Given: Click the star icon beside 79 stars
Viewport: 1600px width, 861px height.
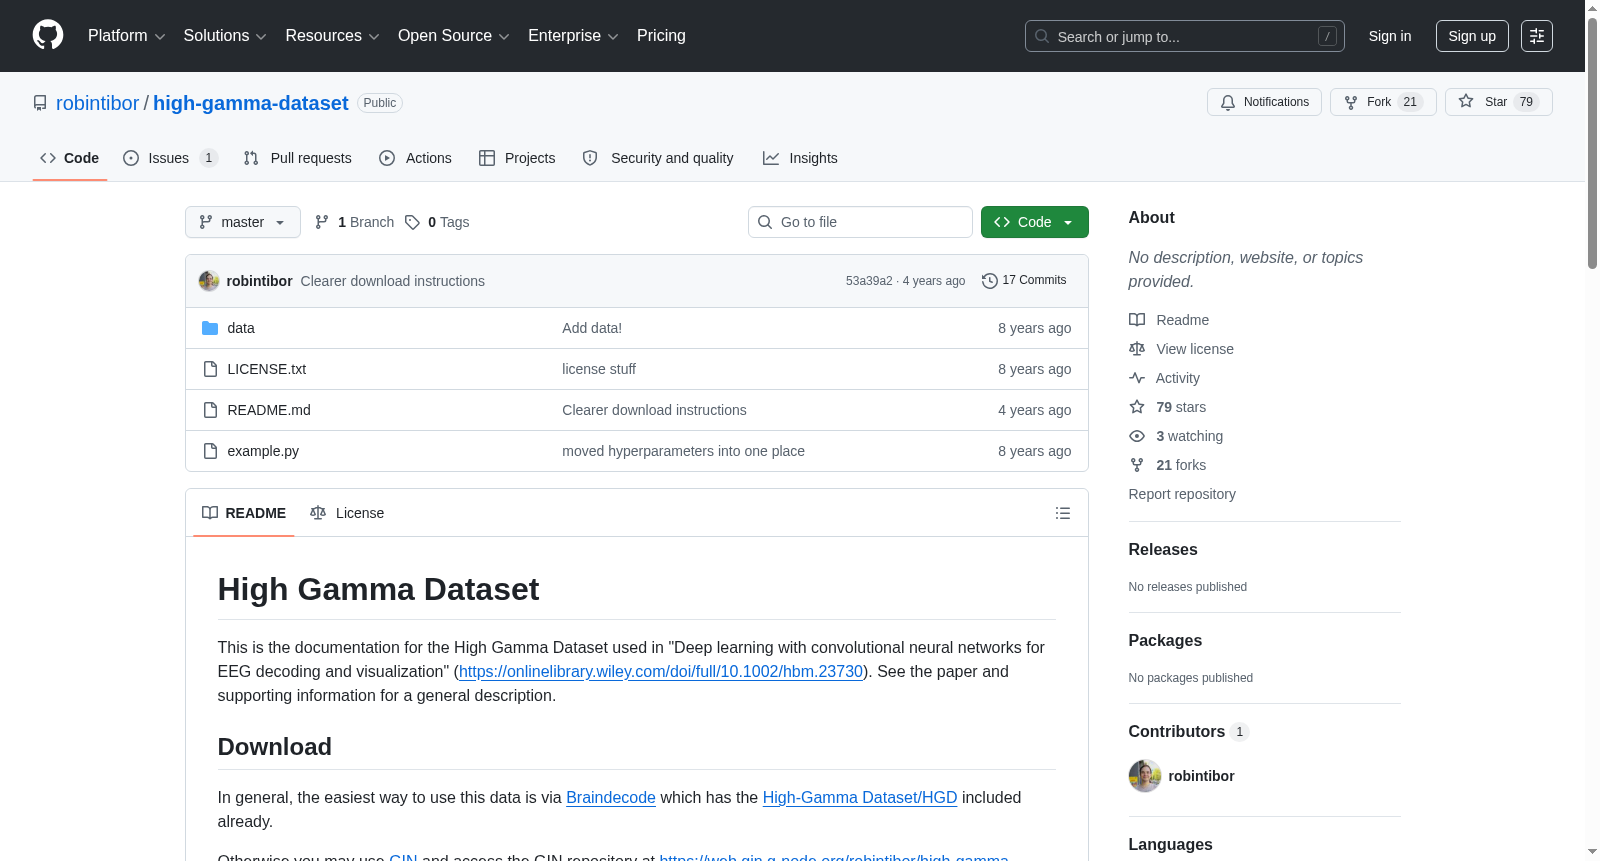Looking at the screenshot, I should 1137,407.
